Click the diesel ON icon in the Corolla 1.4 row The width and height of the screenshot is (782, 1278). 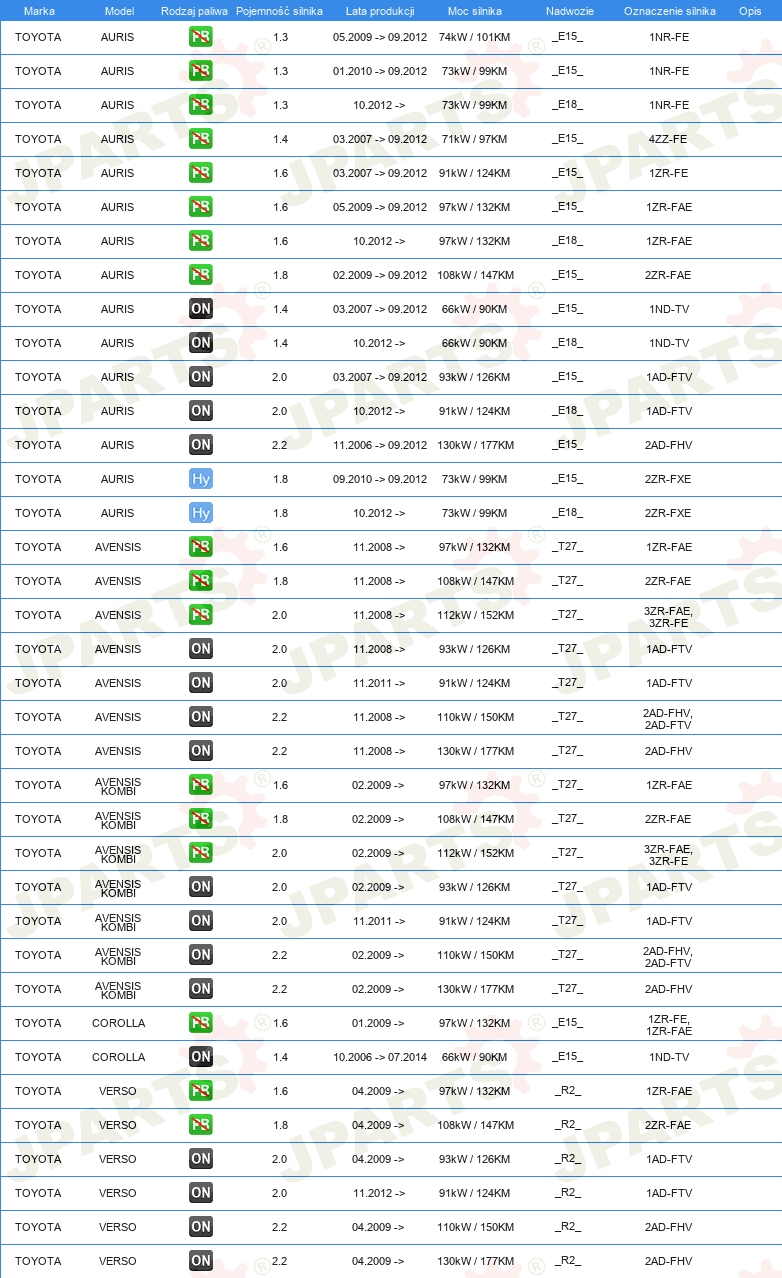201,1057
